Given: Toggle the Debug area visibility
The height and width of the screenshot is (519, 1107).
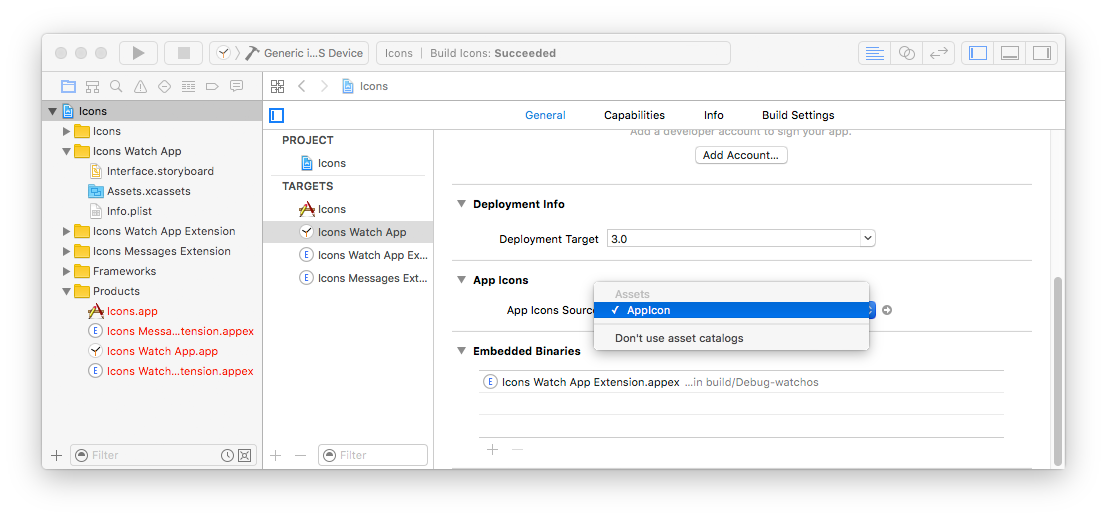Looking at the screenshot, I should [x=1010, y=53].
